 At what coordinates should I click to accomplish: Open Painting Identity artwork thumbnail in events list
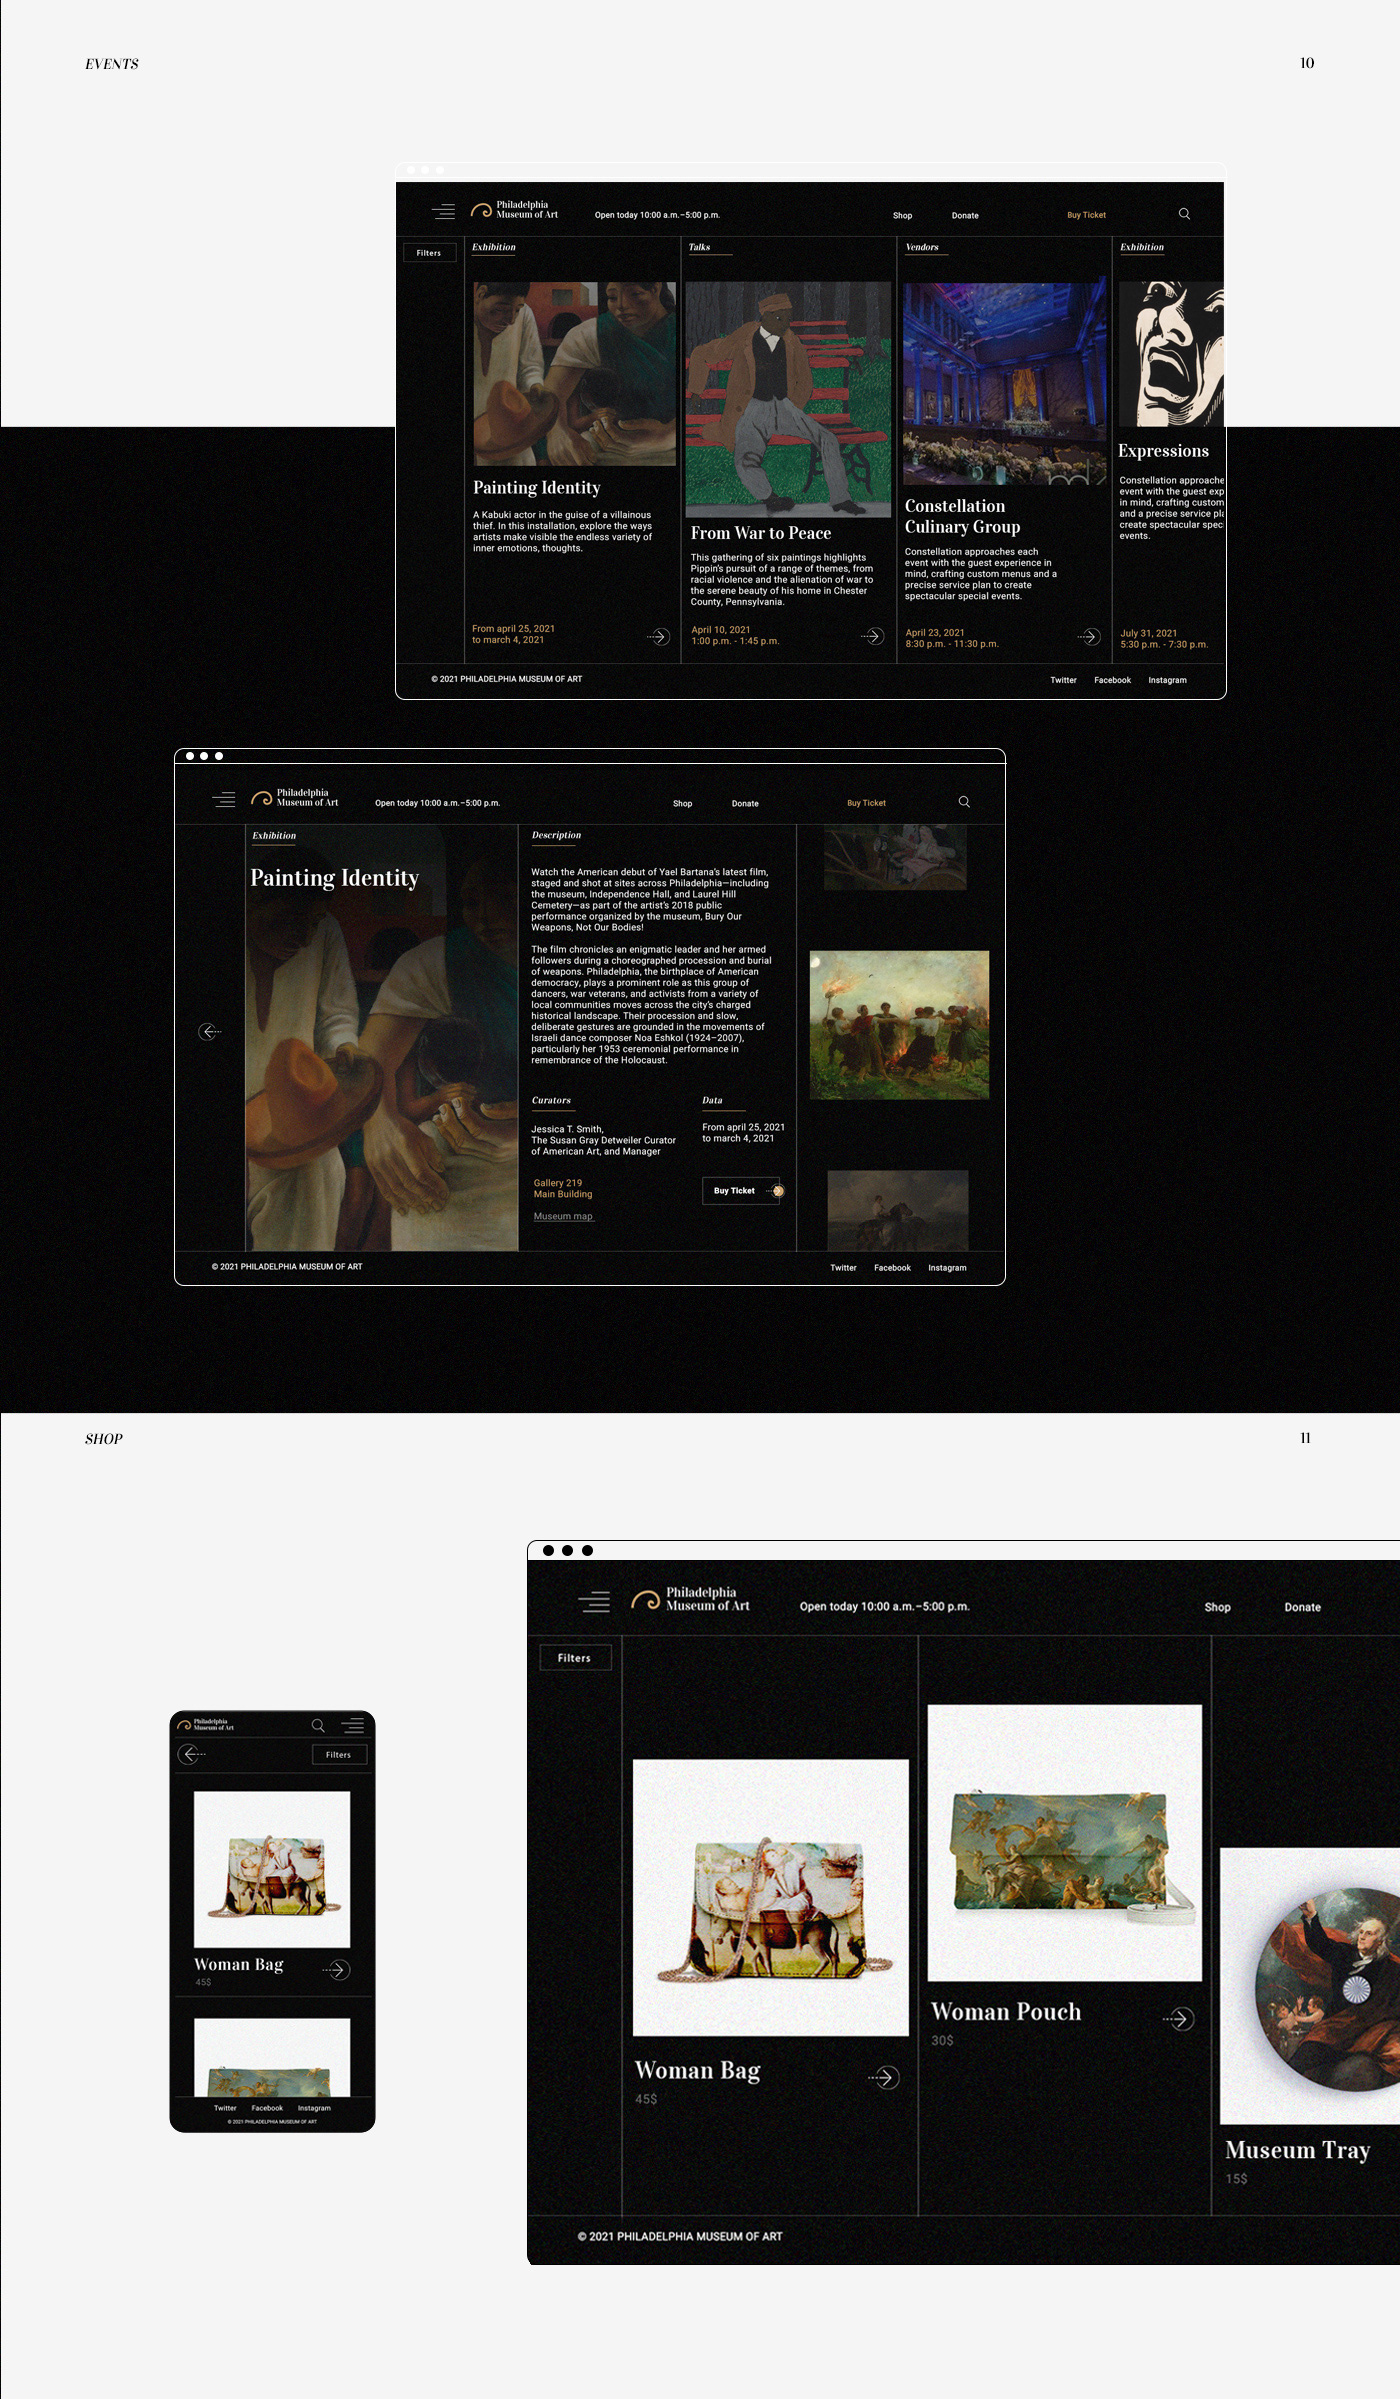coord(575,374)
